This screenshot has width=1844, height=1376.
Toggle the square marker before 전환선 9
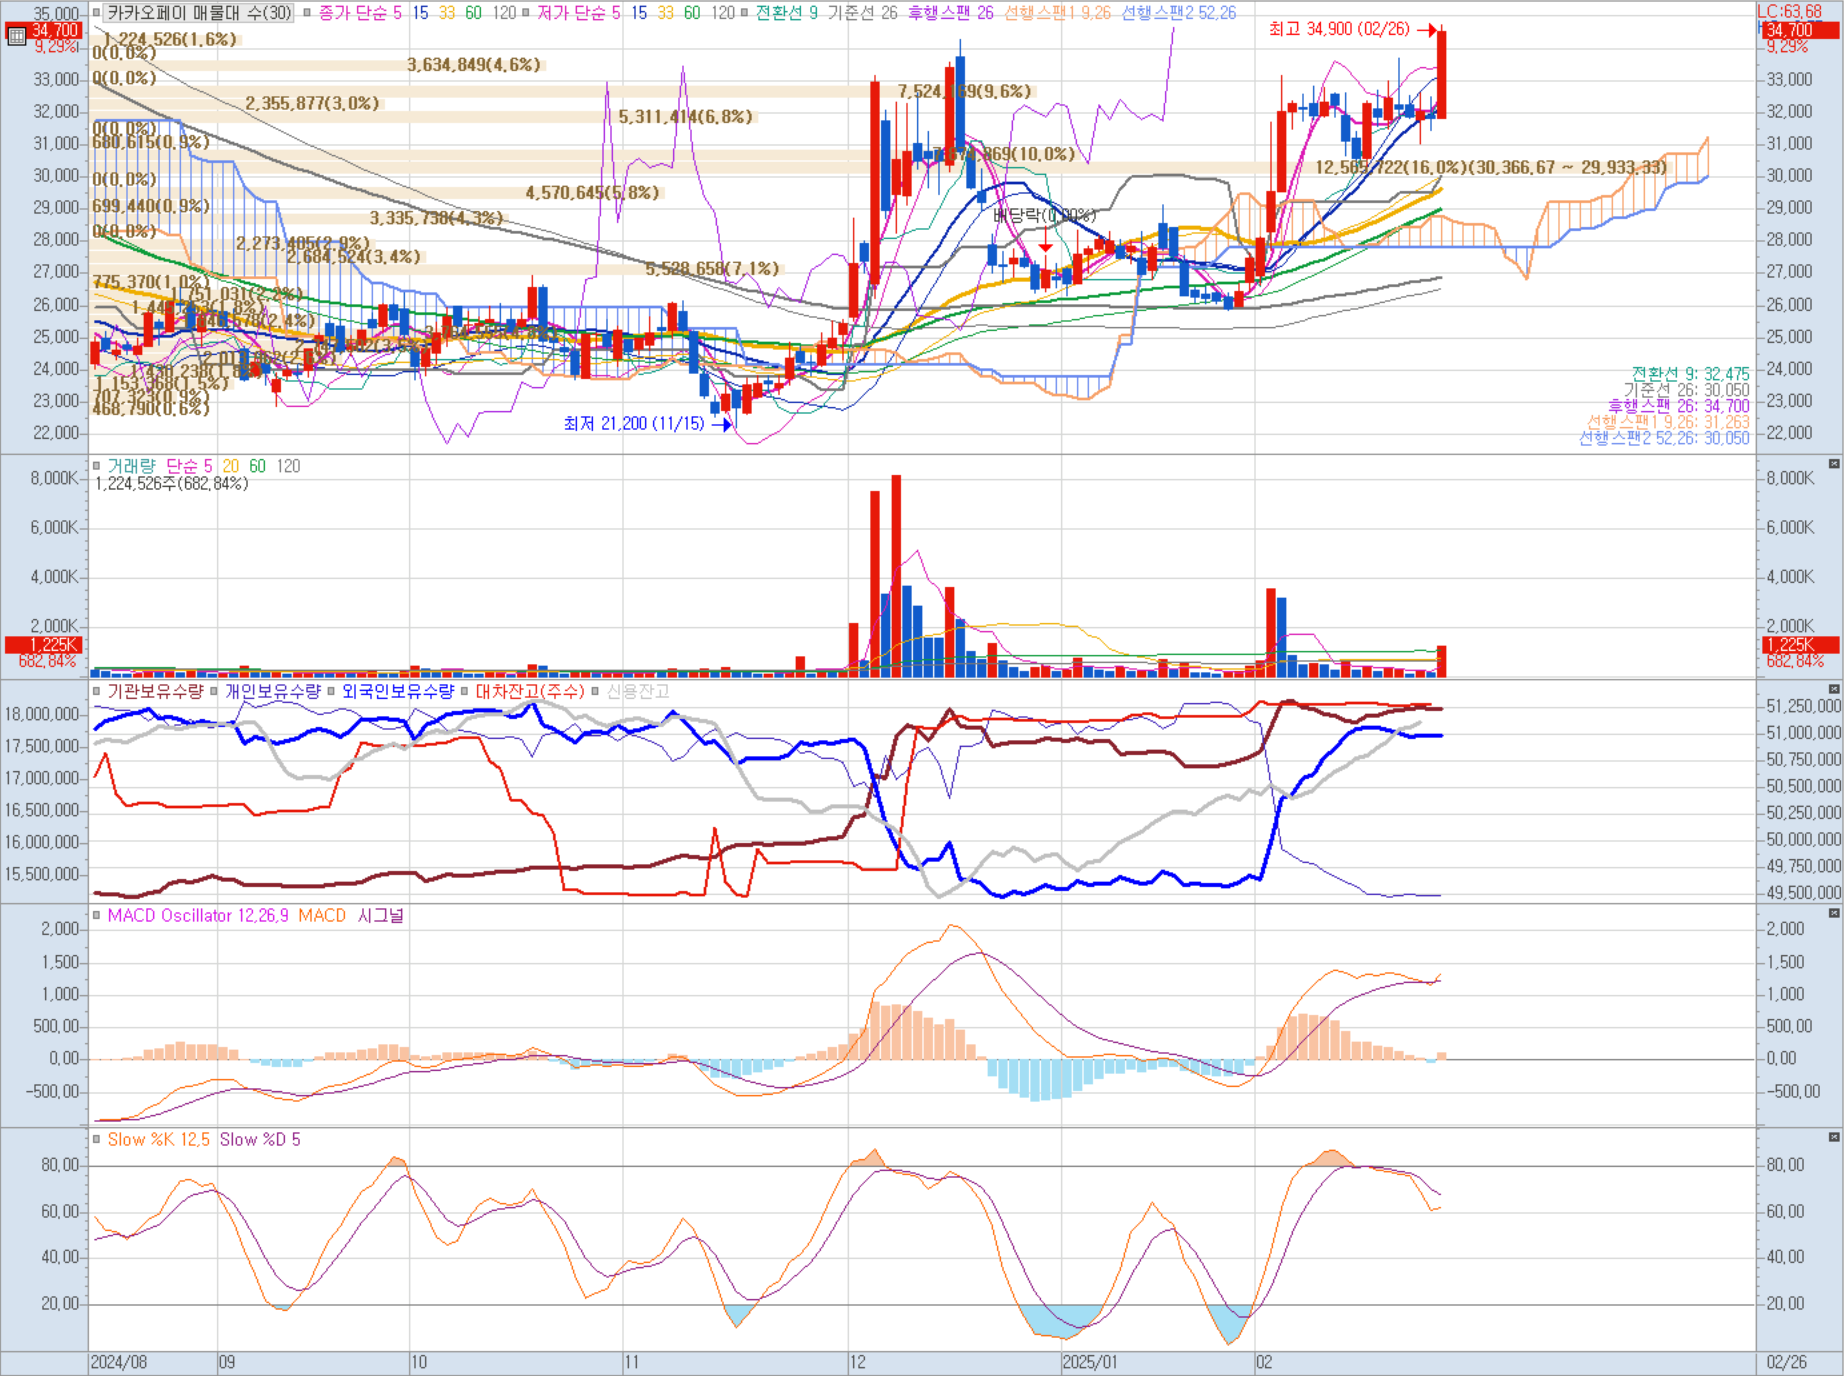point(745,13)
